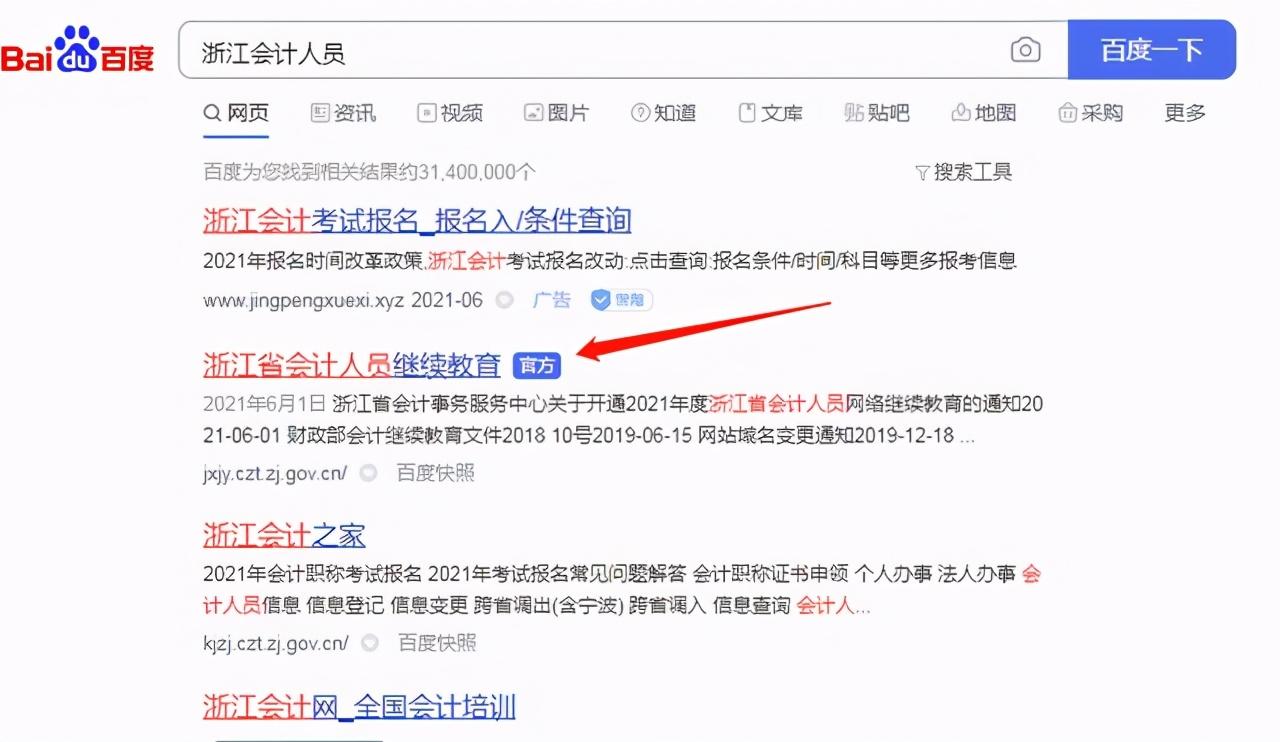Open the 图片 tab
Screen dimensions: 1280x742
(x=556, y=113)
